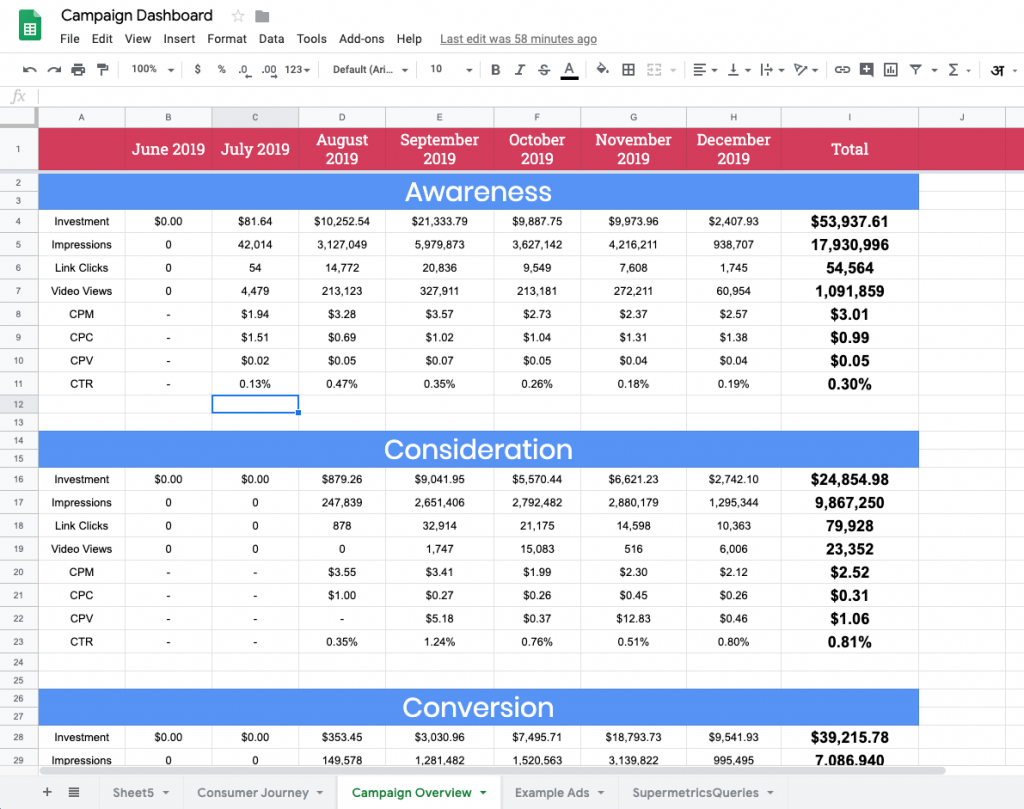Toggle strikethrough formatting

point(544,70)
